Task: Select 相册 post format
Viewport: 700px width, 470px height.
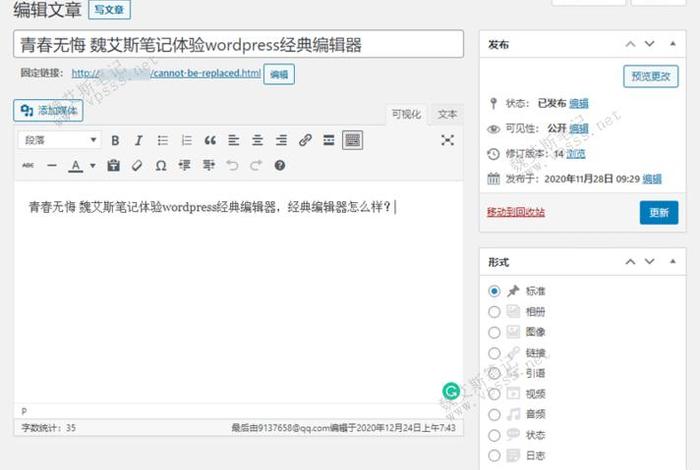Action: [x=494, y=312]
